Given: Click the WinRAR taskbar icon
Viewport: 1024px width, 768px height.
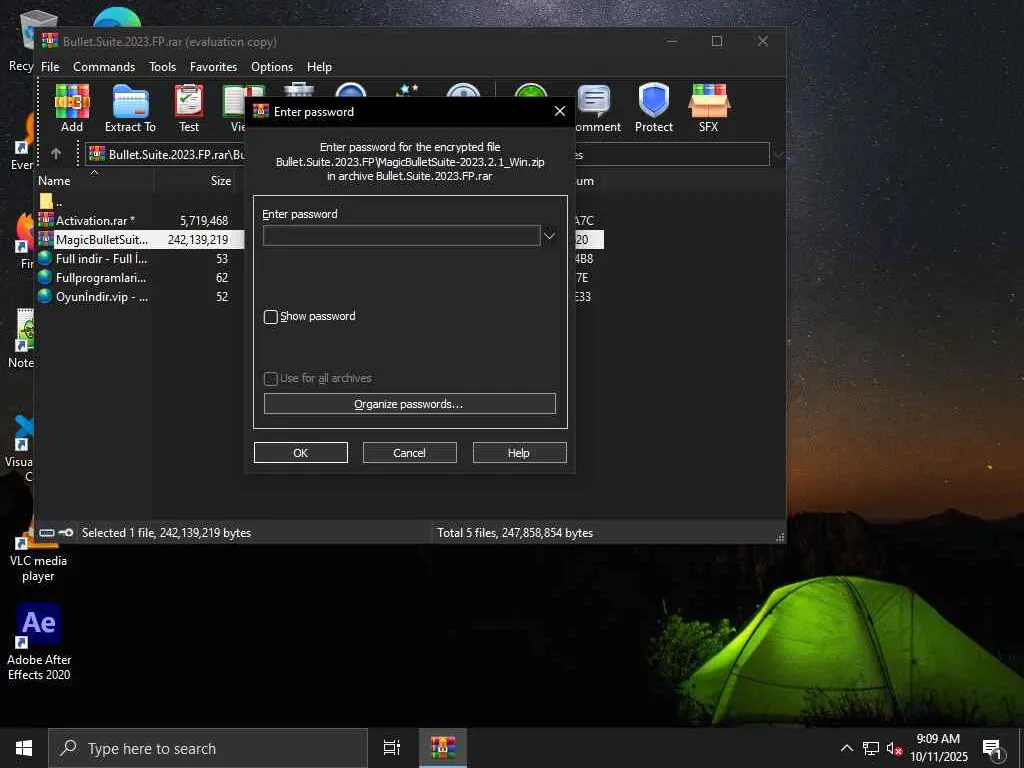Looking at the screenshot, I should click(442, 748).
